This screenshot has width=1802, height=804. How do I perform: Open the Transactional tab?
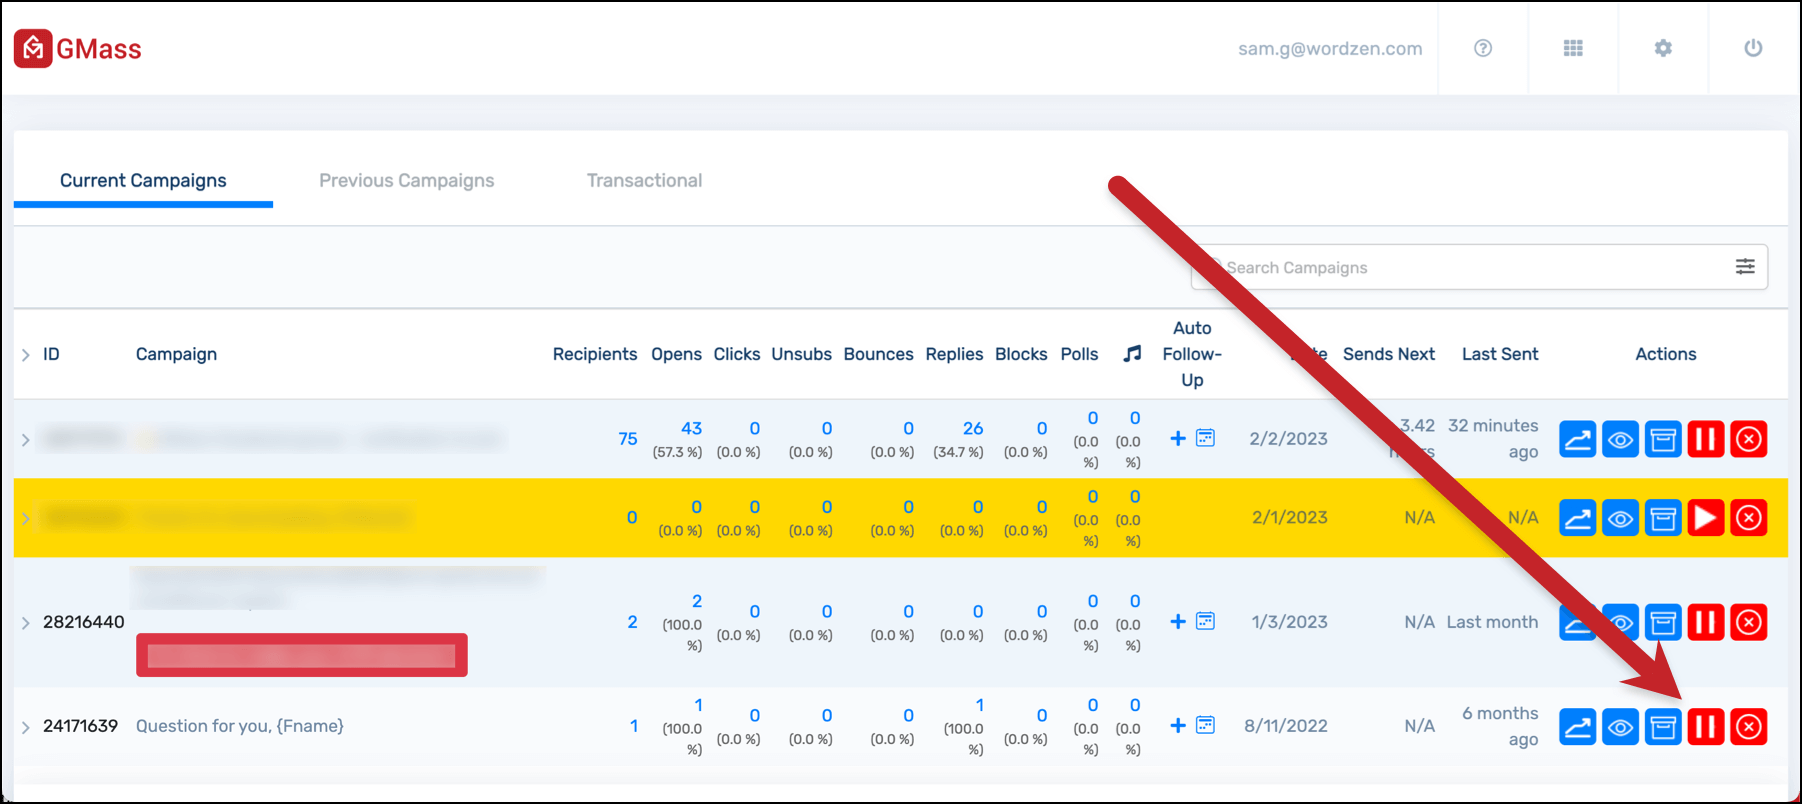645,181
